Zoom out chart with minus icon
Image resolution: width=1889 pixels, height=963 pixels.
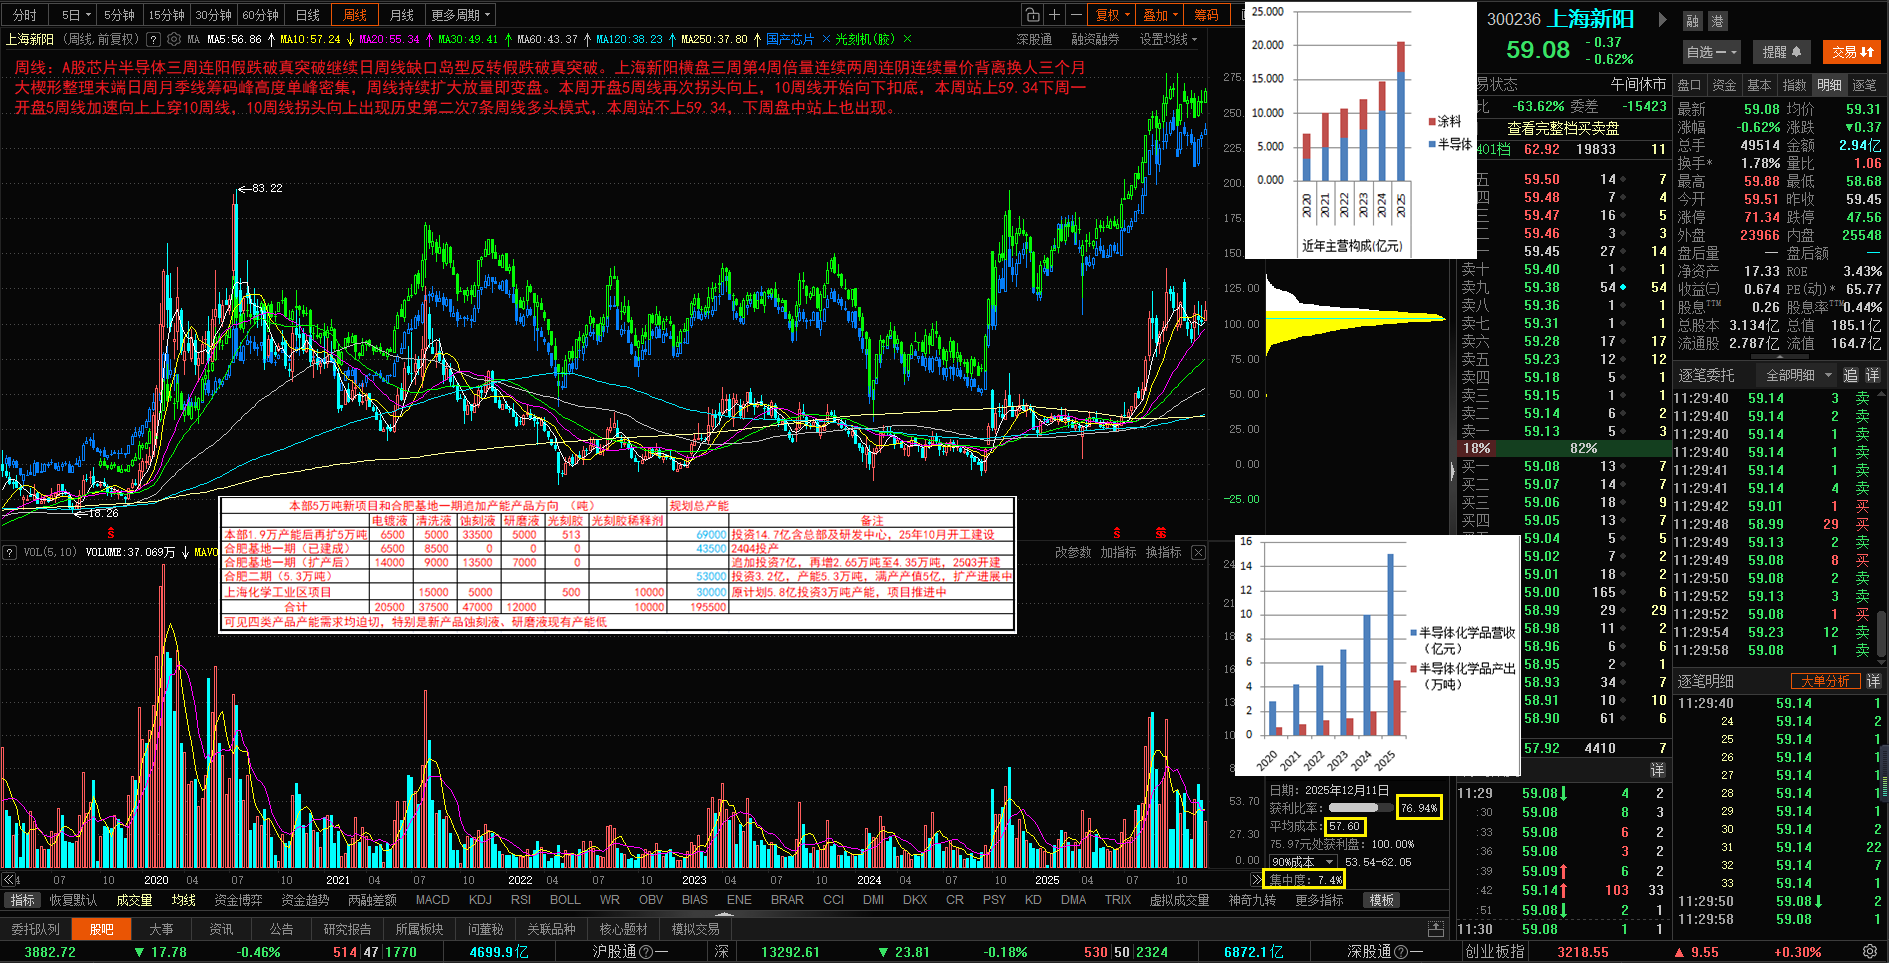1076,15
